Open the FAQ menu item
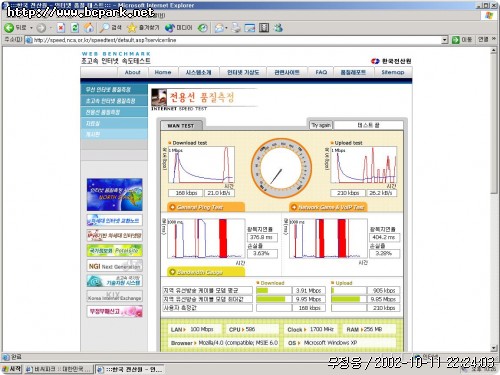Viewport: 500px width, 375px height. click(321, 72)
